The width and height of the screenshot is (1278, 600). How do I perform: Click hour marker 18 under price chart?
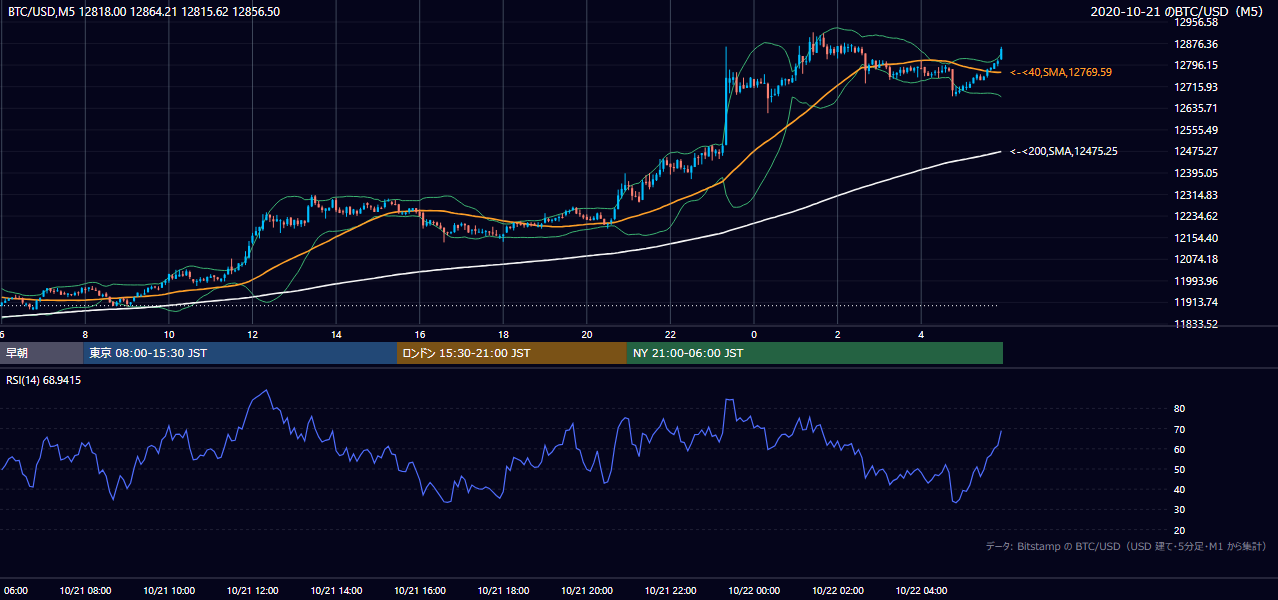point(503,334)
